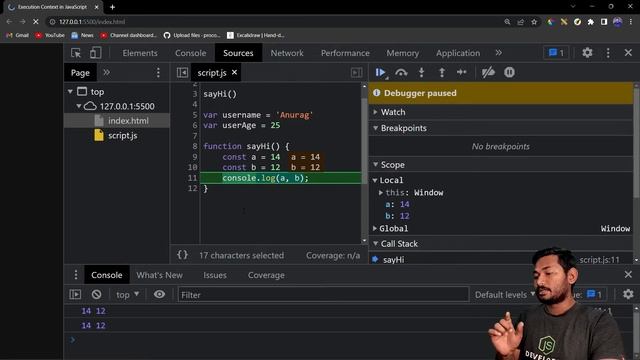Select the What's New drawer tab
This screenshot has height=360, width=640.
click(160, 275)
